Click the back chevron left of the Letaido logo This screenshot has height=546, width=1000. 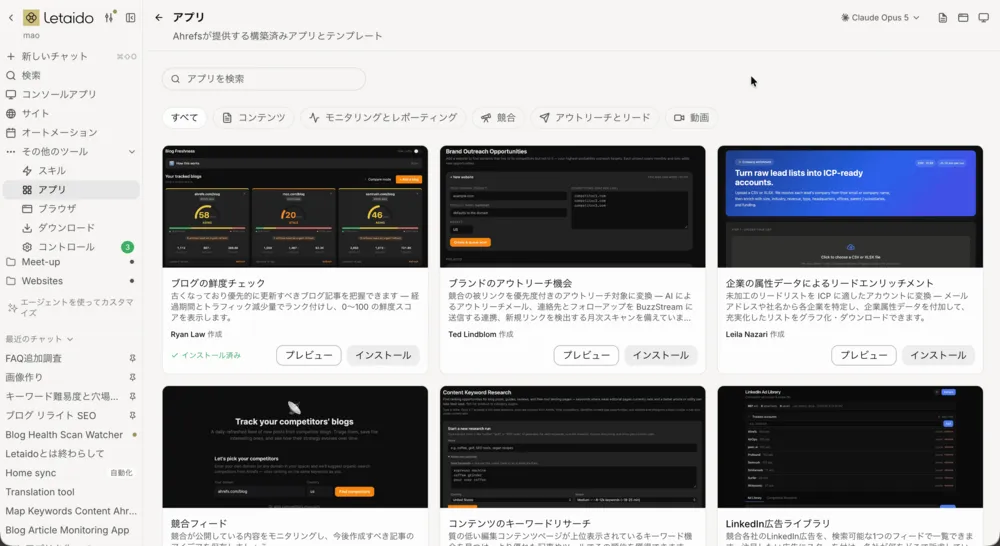[11, 18]
